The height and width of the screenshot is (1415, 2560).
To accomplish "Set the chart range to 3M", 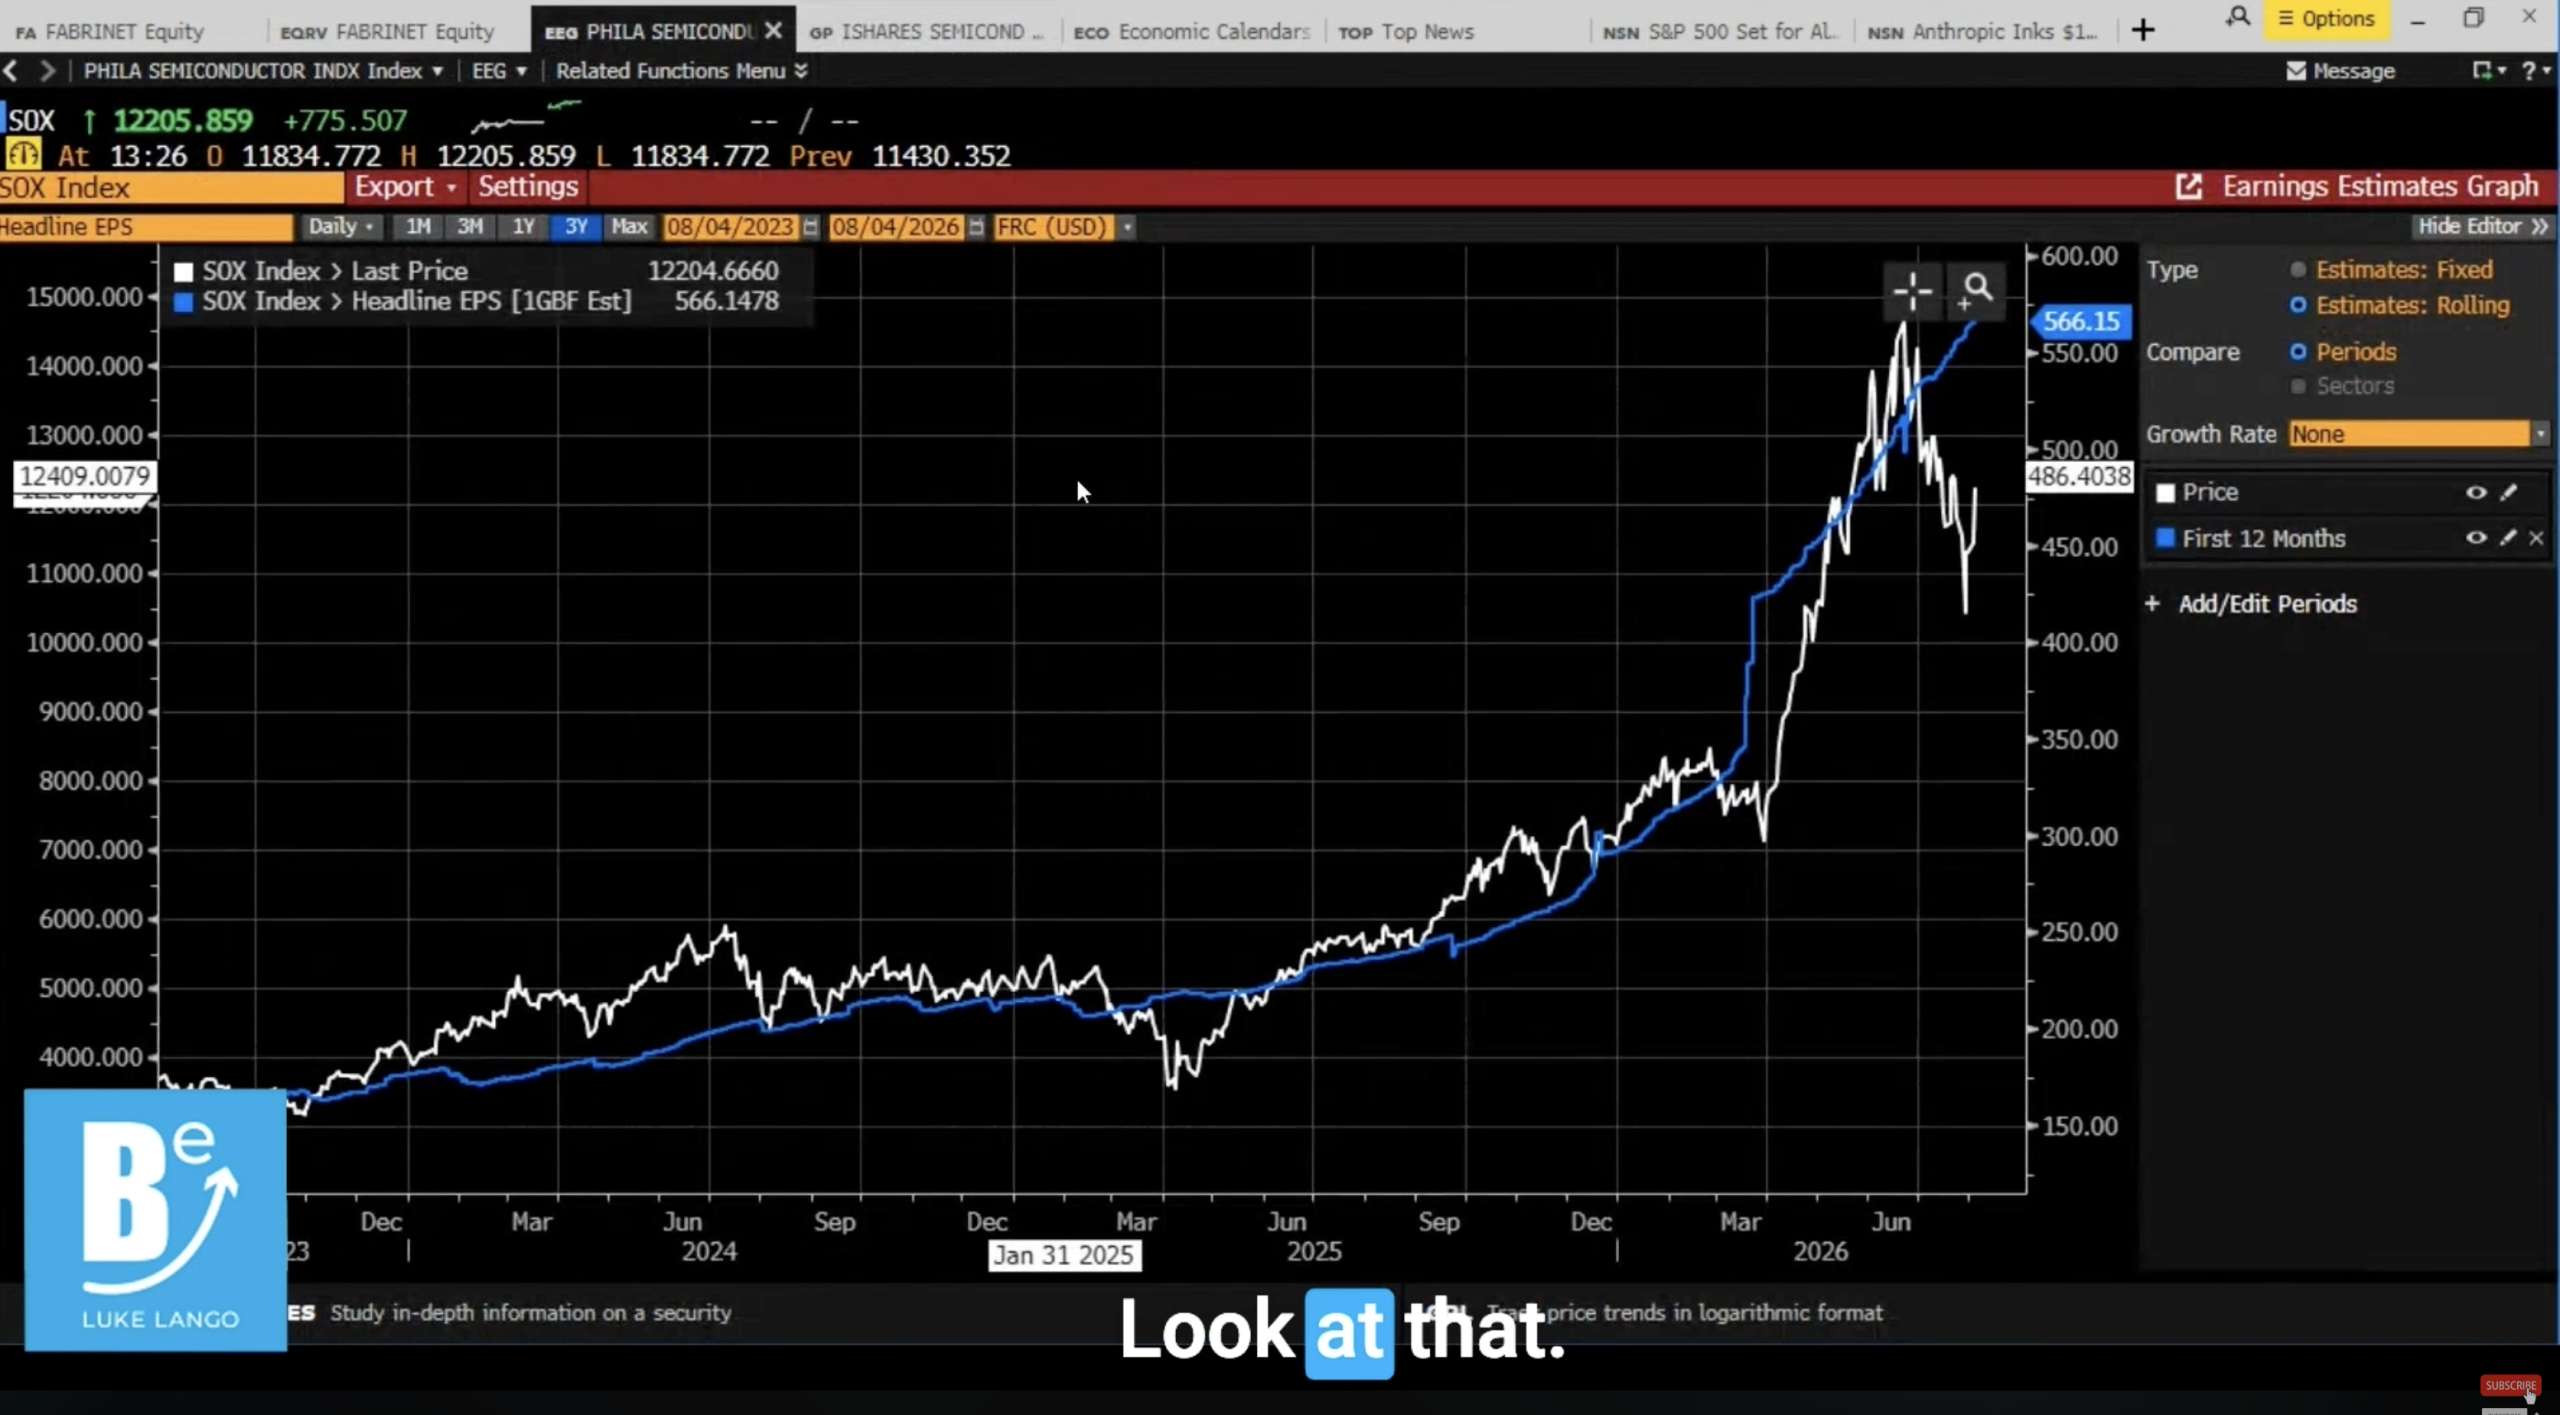I will coord(470,227).
